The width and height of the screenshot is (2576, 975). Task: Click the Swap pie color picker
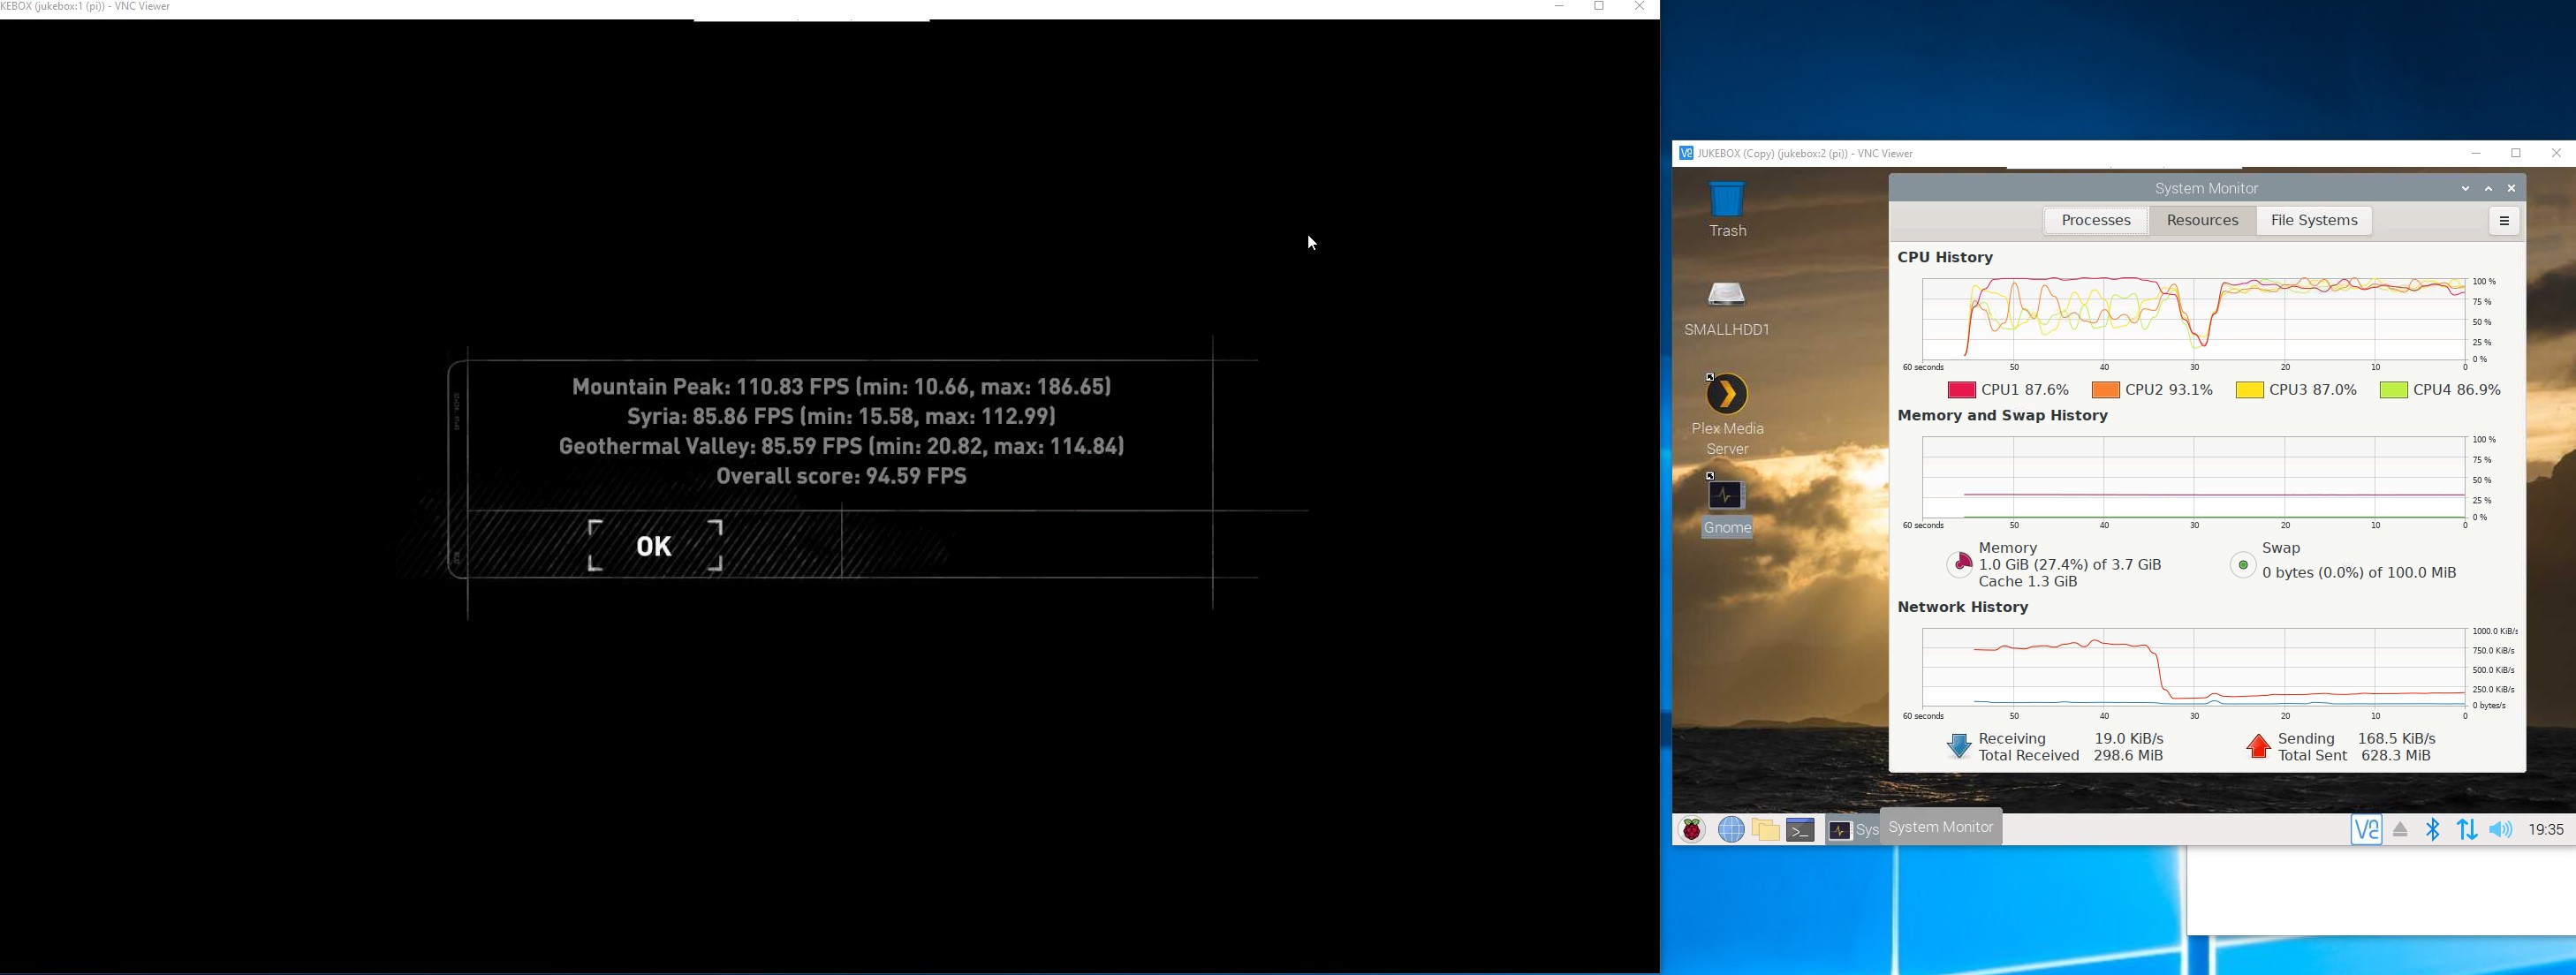[x=2243, y=566]
